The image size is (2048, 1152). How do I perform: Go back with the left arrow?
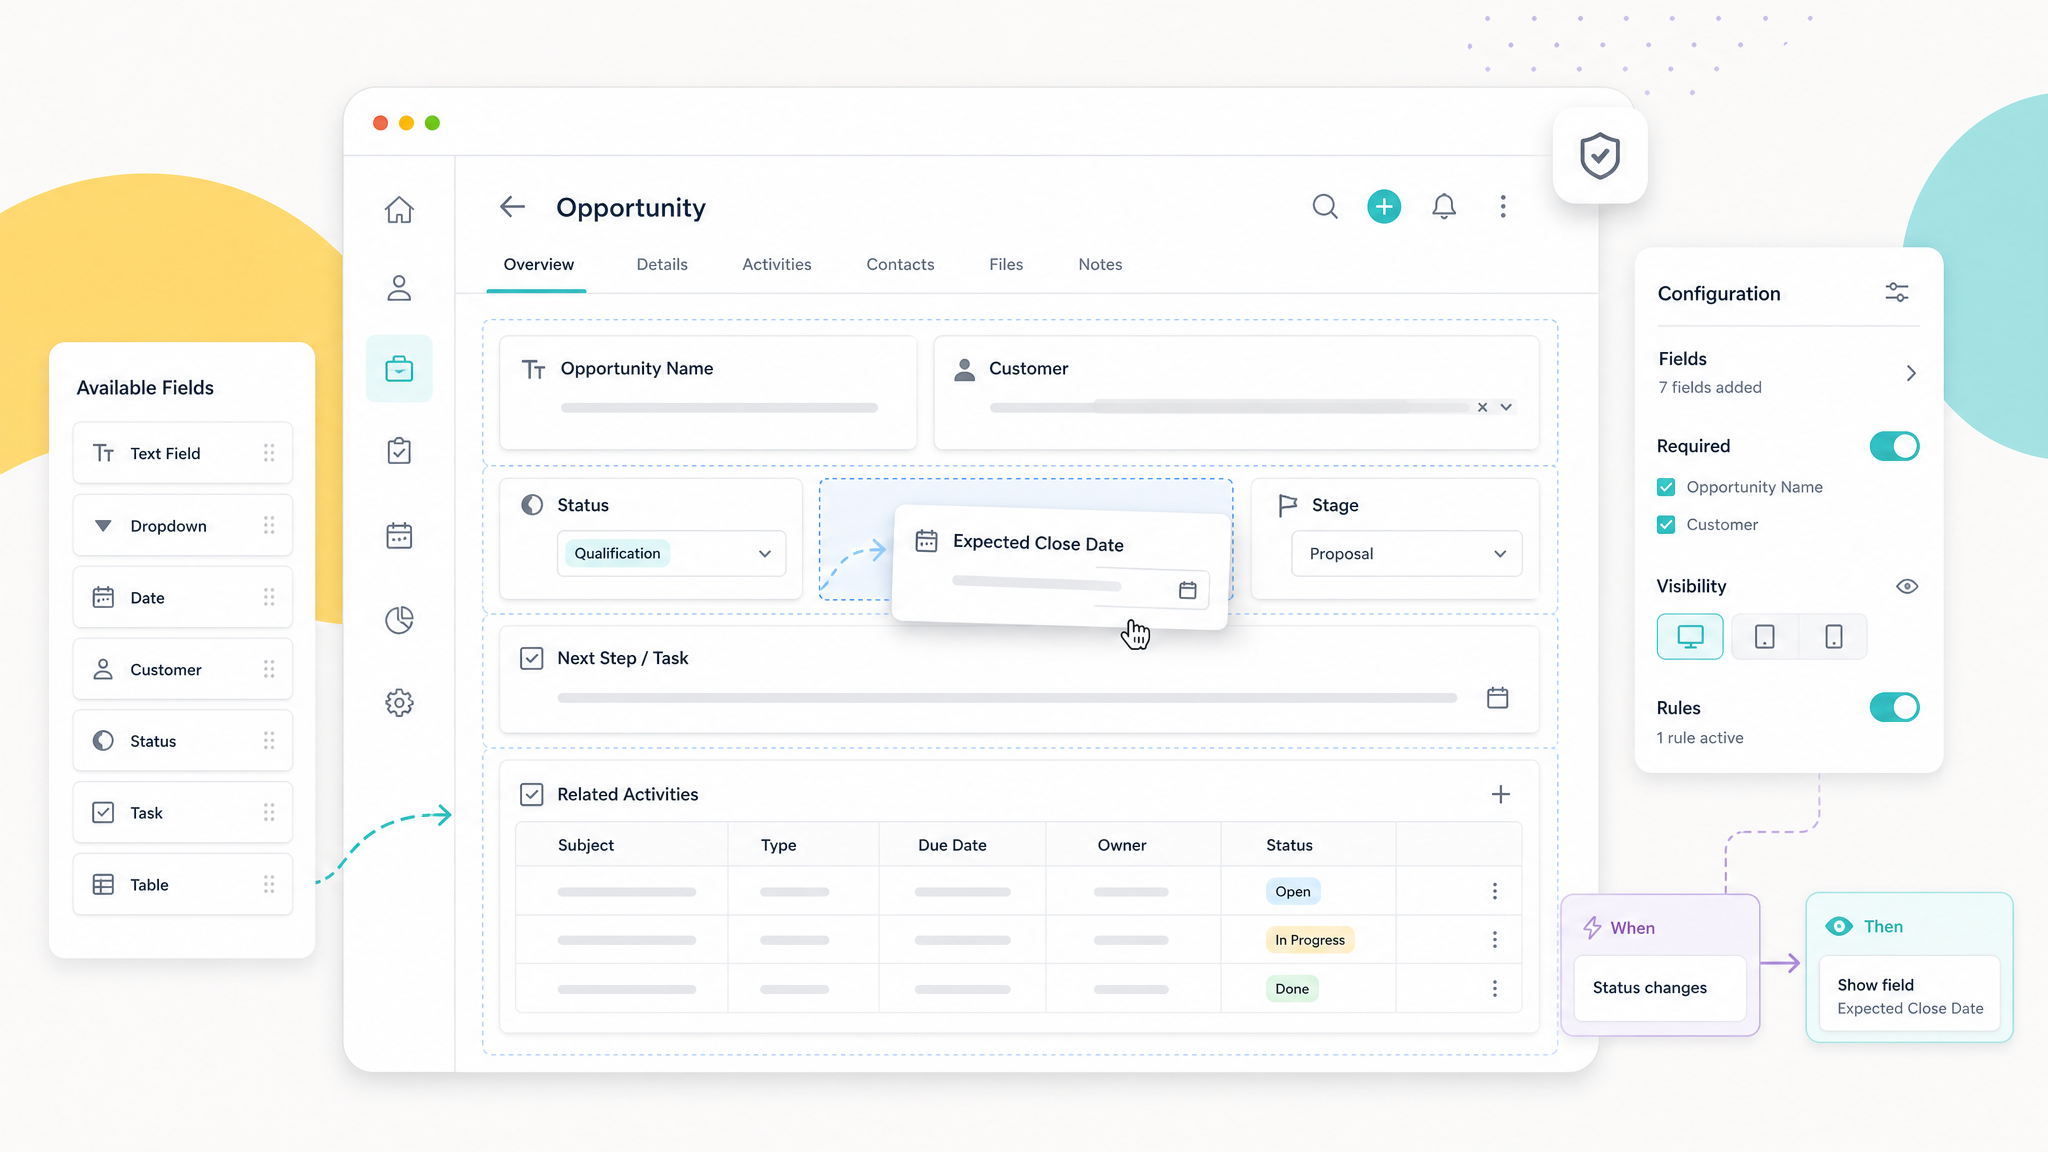click(x=512, y=207)
